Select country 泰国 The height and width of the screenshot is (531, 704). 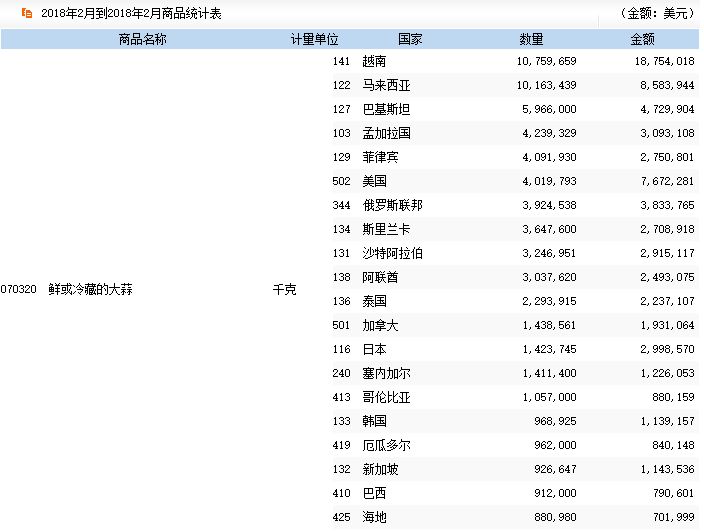(374, 301)
